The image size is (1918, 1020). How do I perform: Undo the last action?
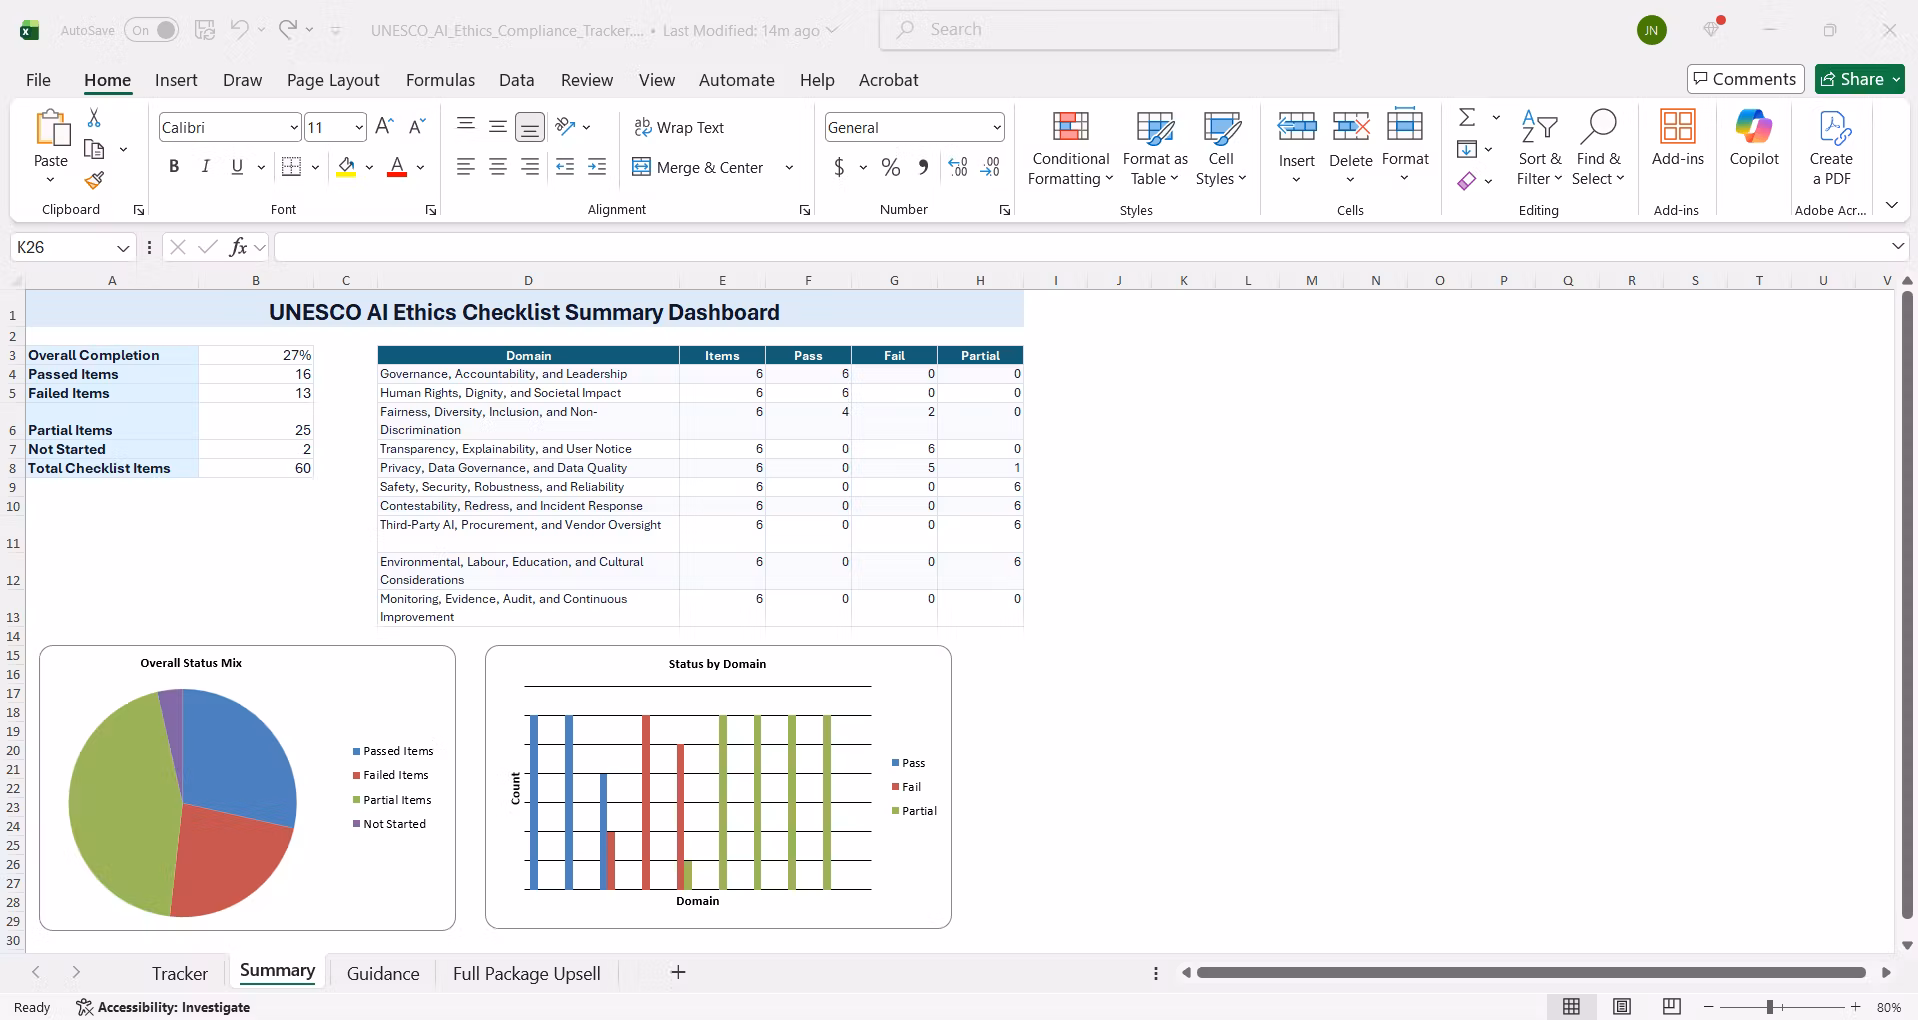(239, 30)
